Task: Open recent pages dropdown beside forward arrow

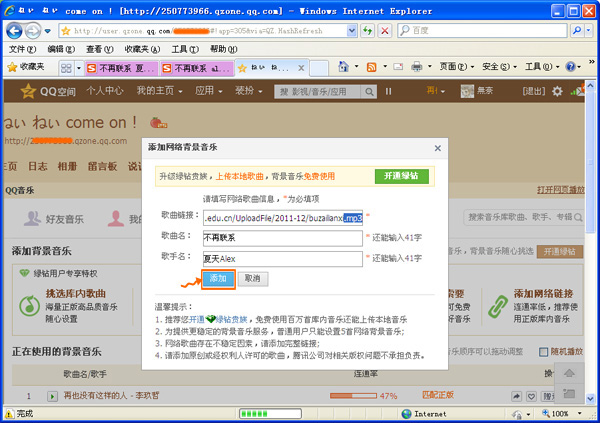Action: (x=48, y=31)
